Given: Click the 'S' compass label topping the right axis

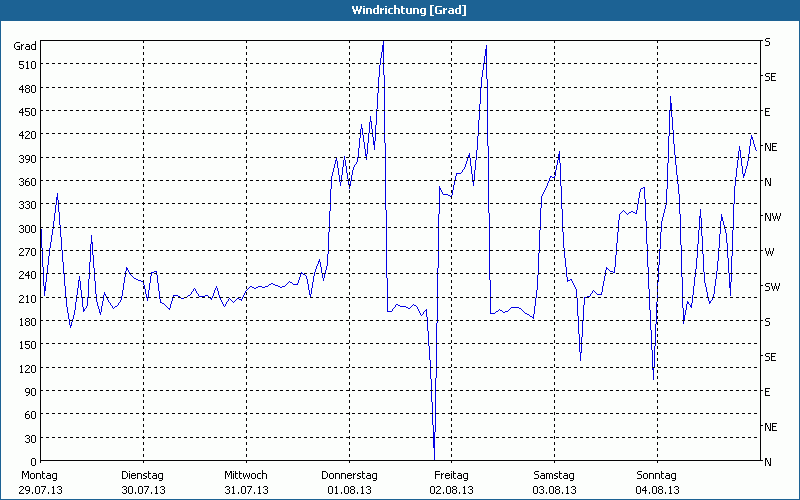Looking at the screenshot, I should (x=767, y=42).
